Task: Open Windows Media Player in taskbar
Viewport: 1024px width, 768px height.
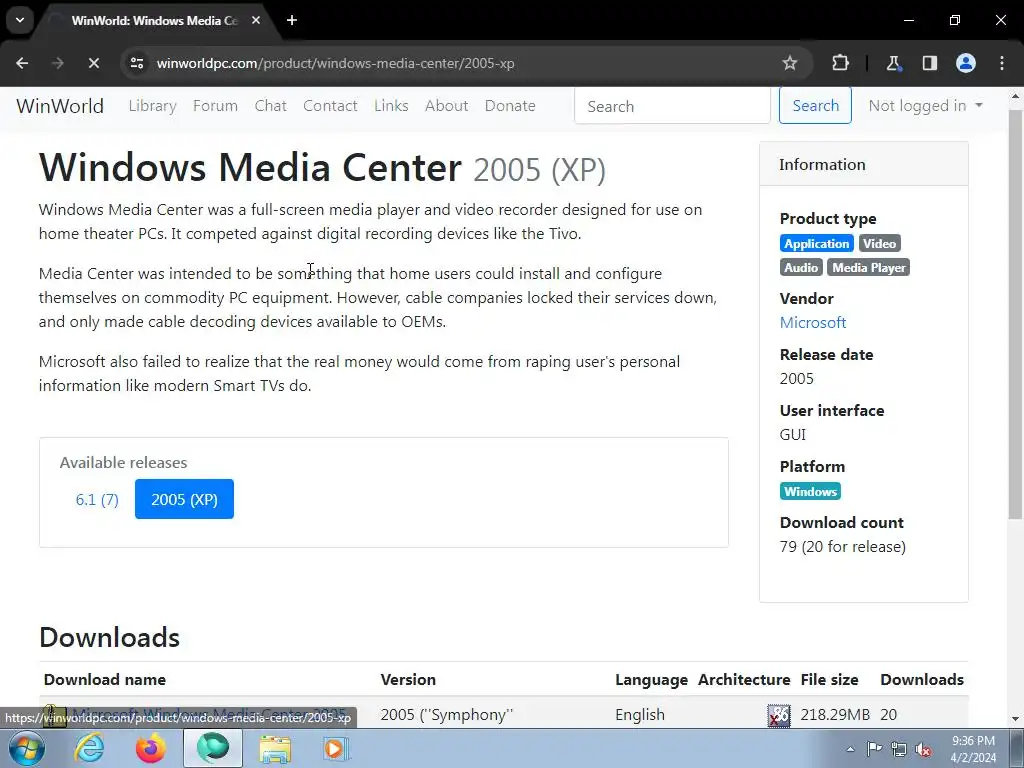Action: tap(336, 748)
